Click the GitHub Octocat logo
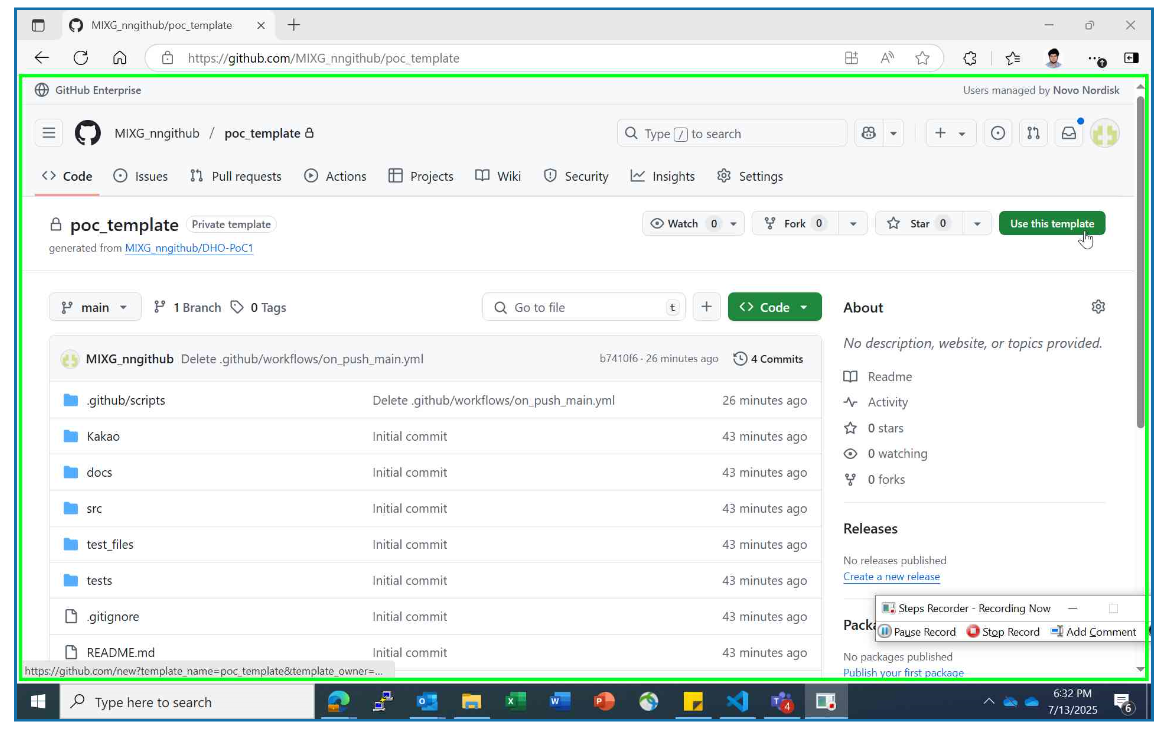This screenshot has height=733, width=1165. click(88, 134)
